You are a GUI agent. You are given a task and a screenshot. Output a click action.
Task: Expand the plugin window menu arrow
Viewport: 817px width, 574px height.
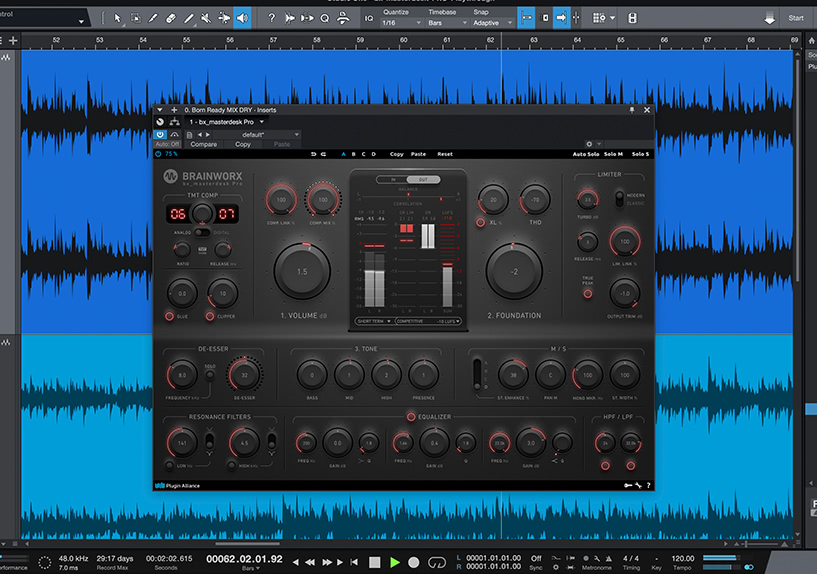pos(160,110)
